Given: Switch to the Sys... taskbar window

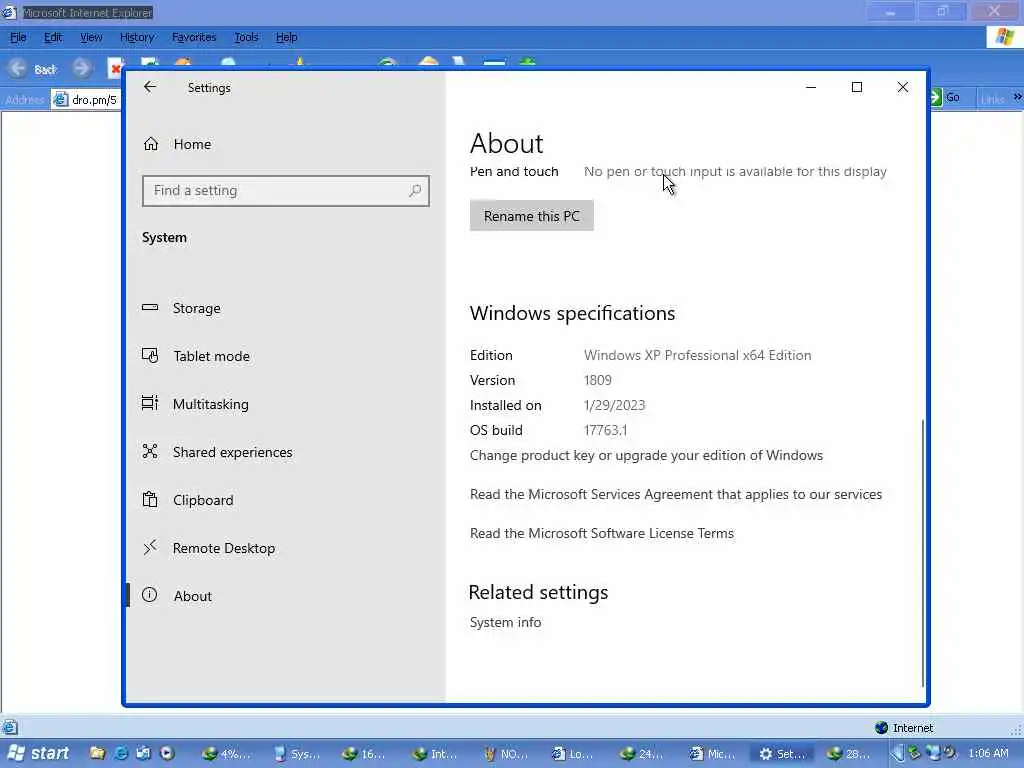Looking at the screenshot, I should (296, 754).
